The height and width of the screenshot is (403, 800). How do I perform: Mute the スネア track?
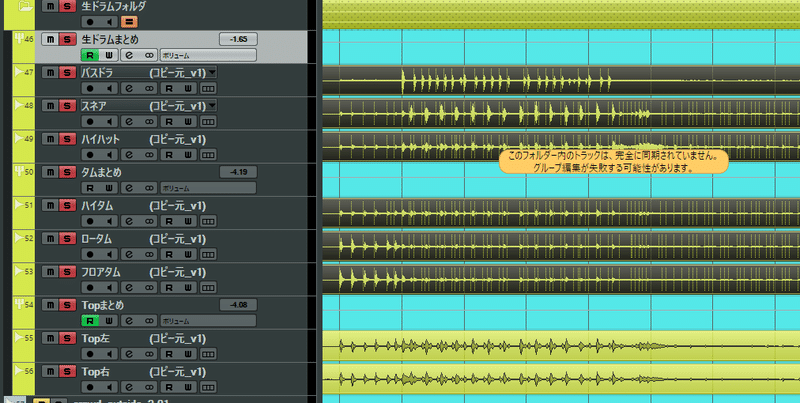pyautogui.click(x=50, y=106)
